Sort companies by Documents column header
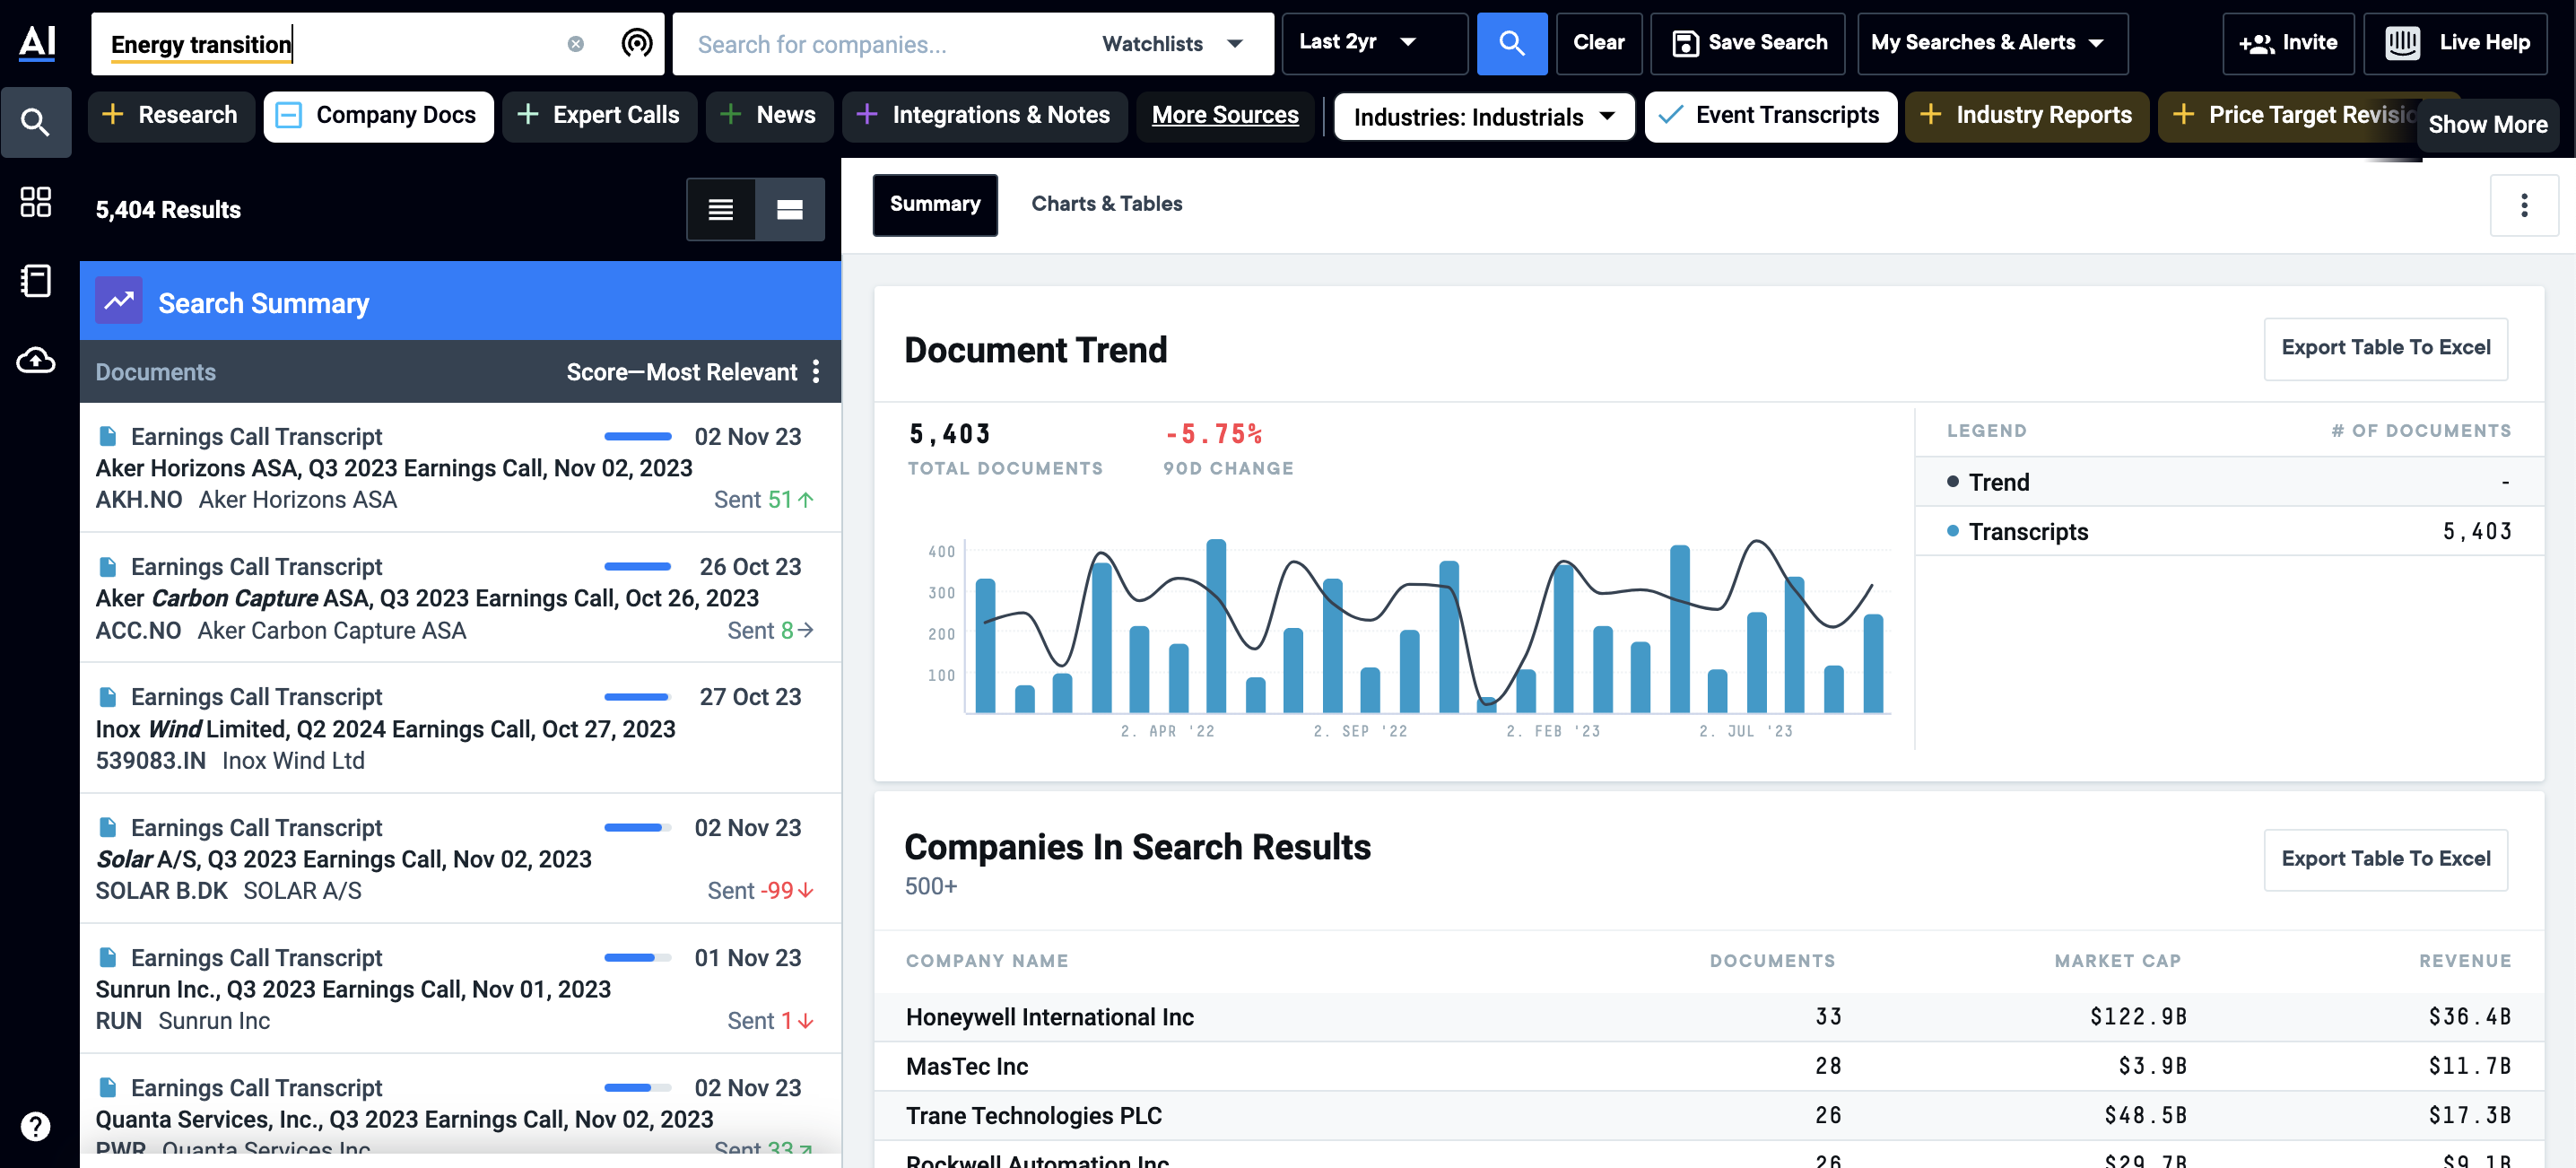This screenshot has width=2576, height=1168. point(1772,961)
